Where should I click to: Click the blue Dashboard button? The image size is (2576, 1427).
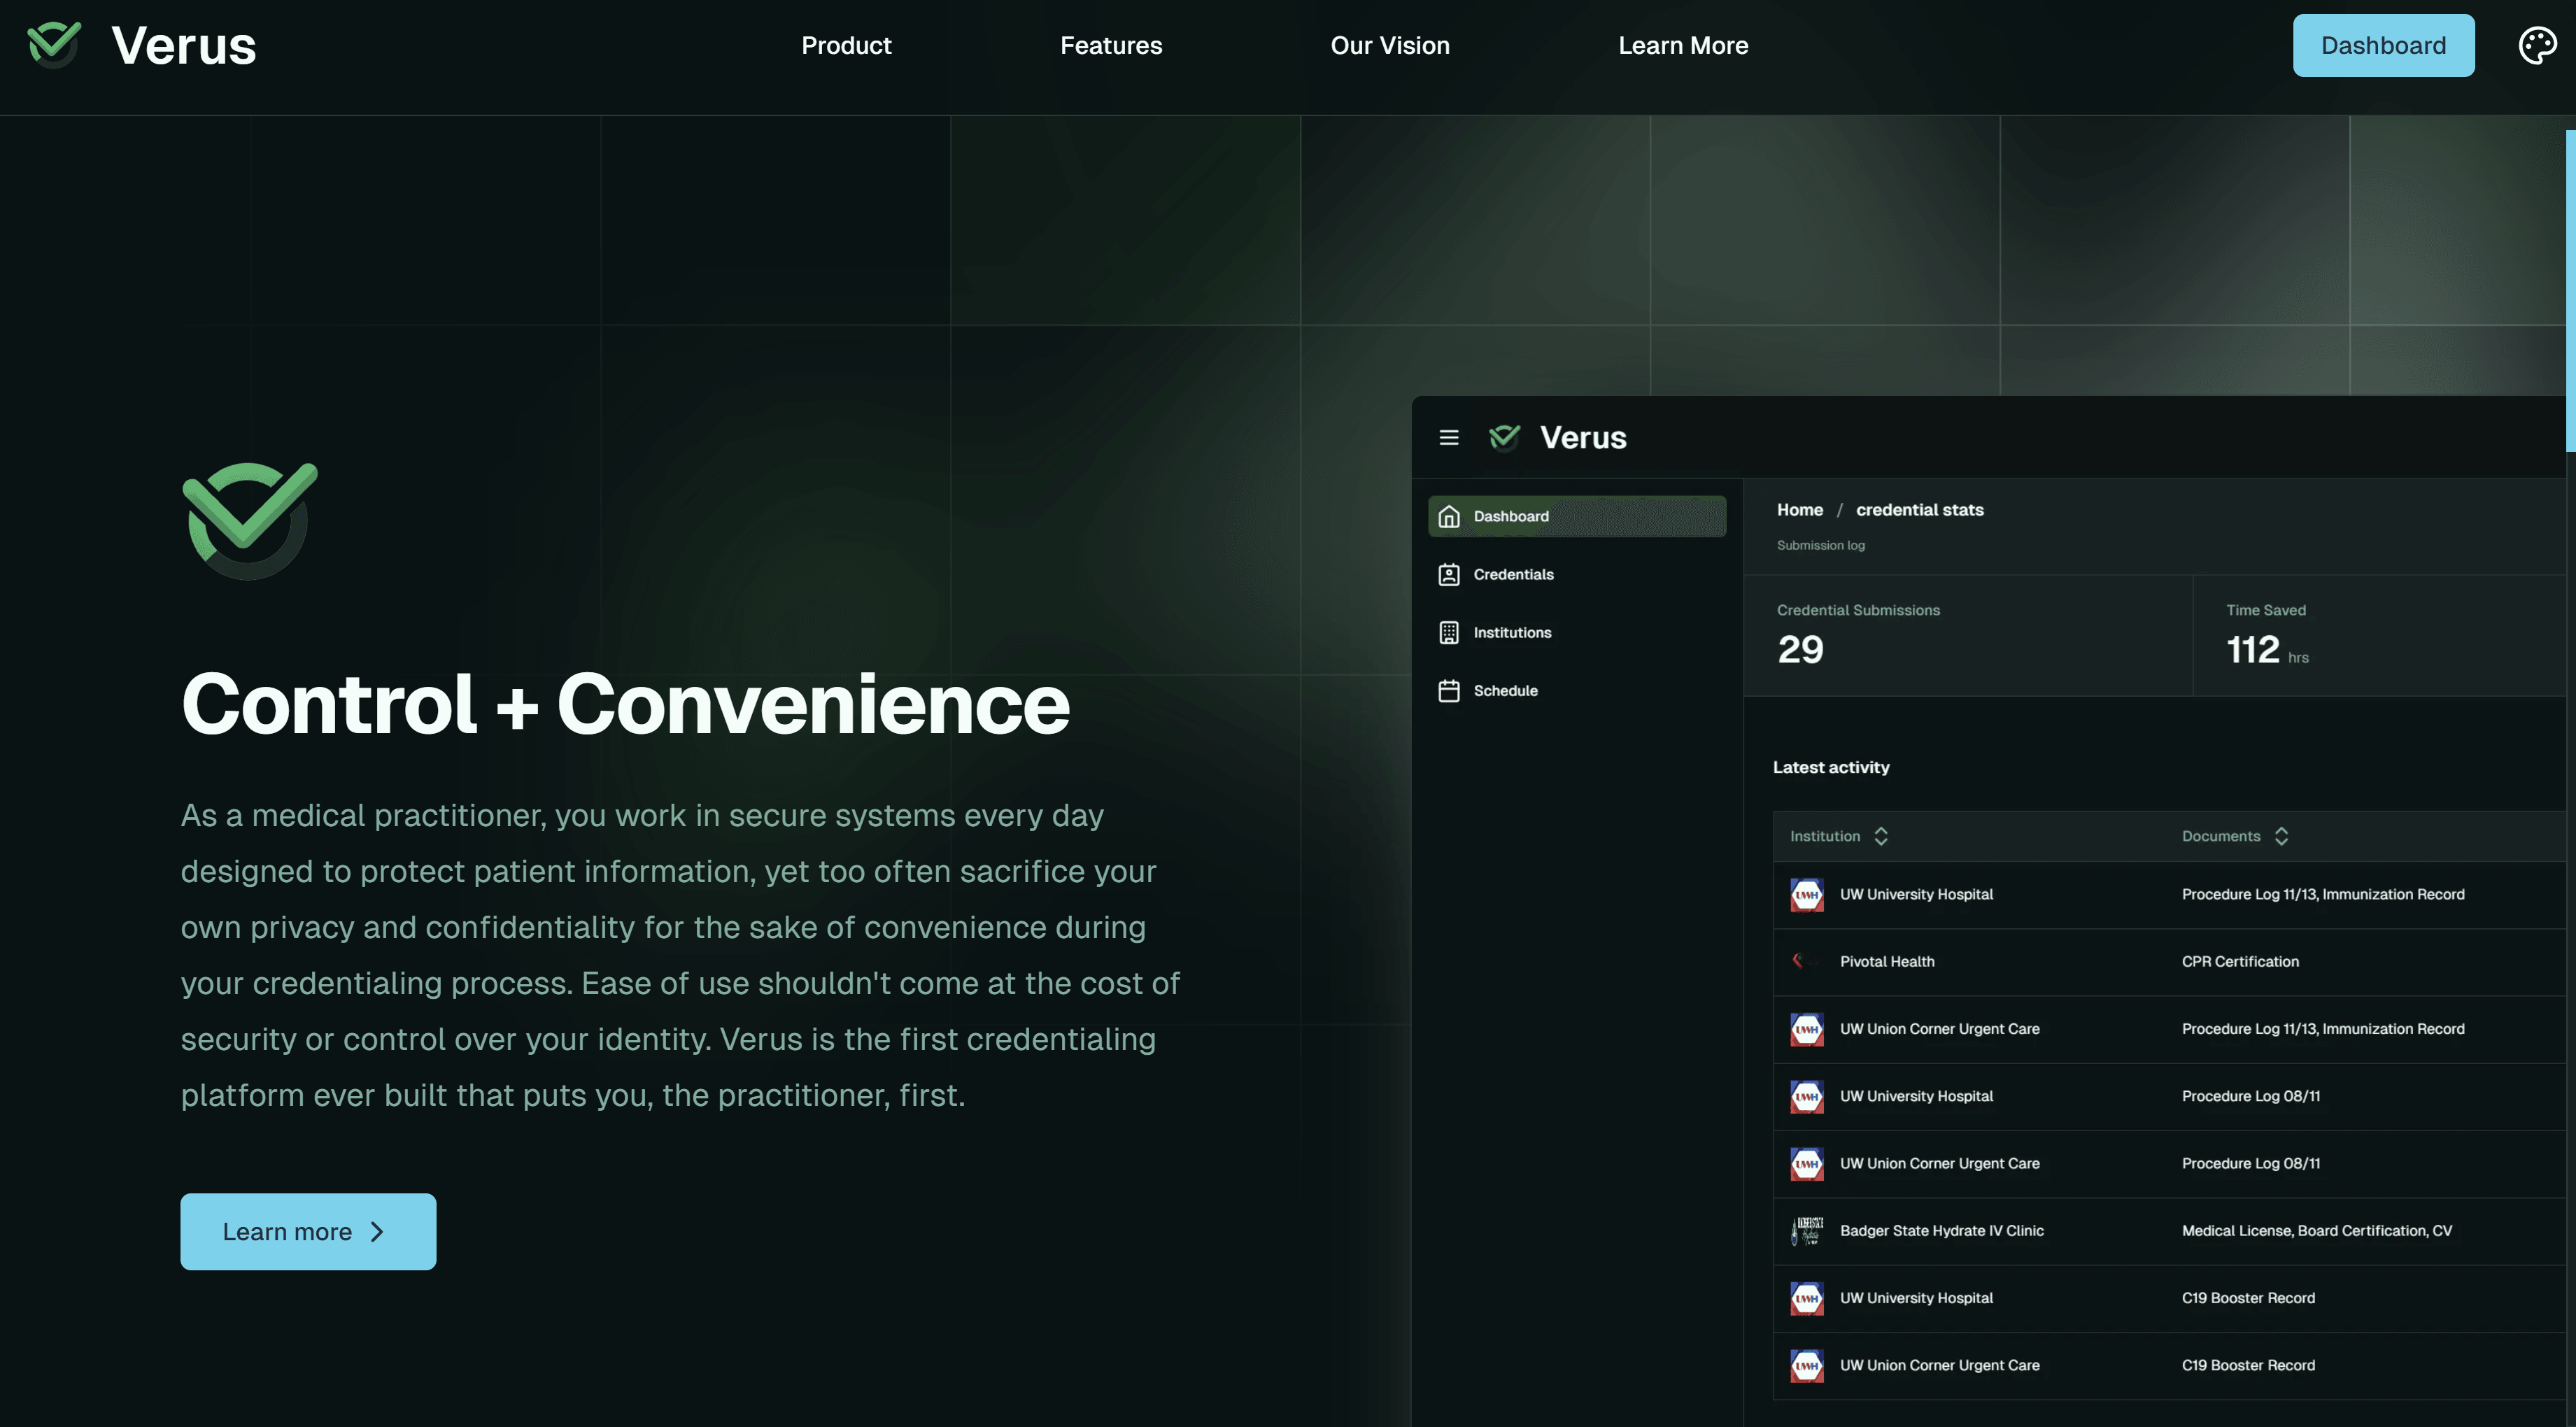click(2382, 45)
